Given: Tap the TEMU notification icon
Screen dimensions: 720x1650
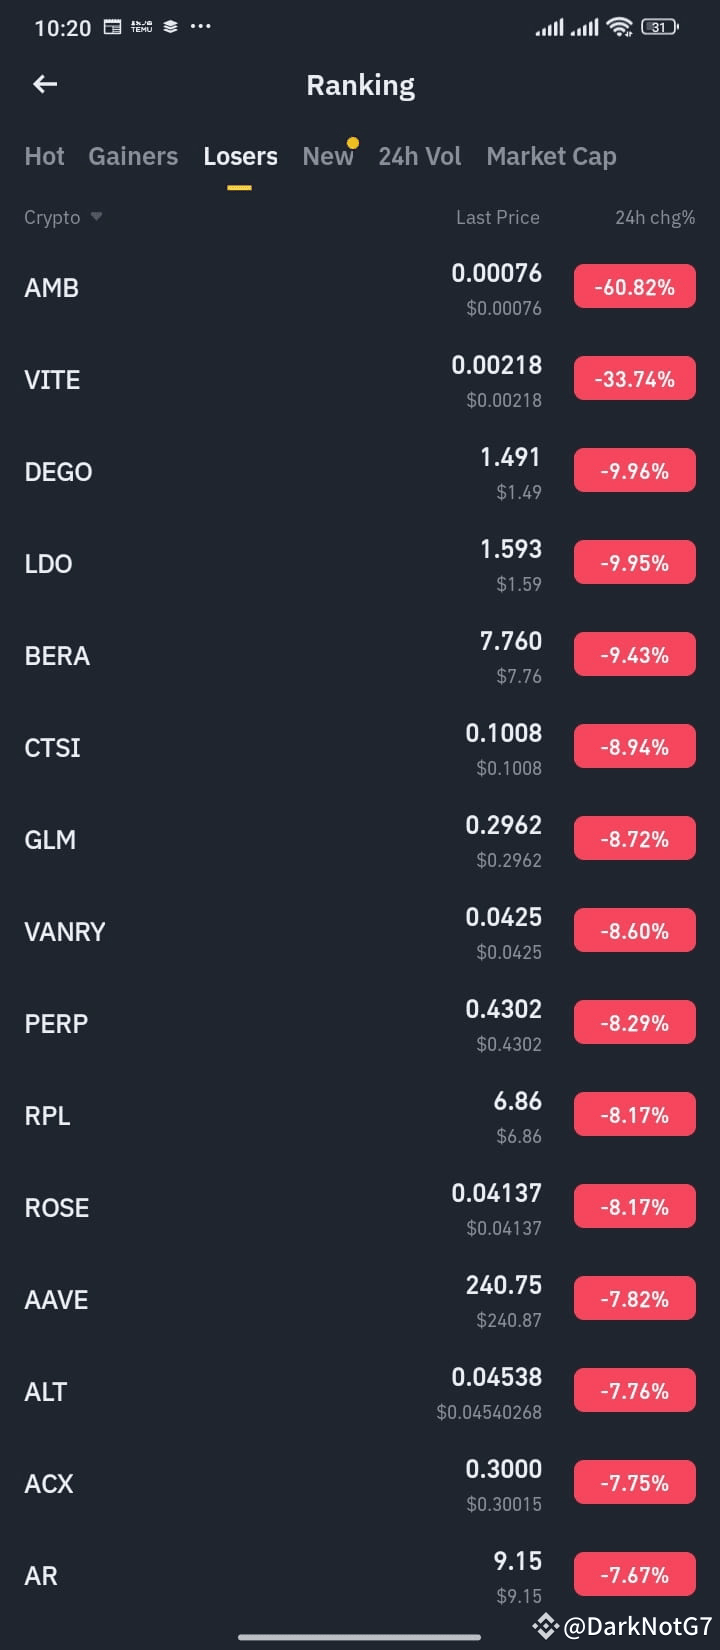Looking at the screenshot, I should (142, 27).
